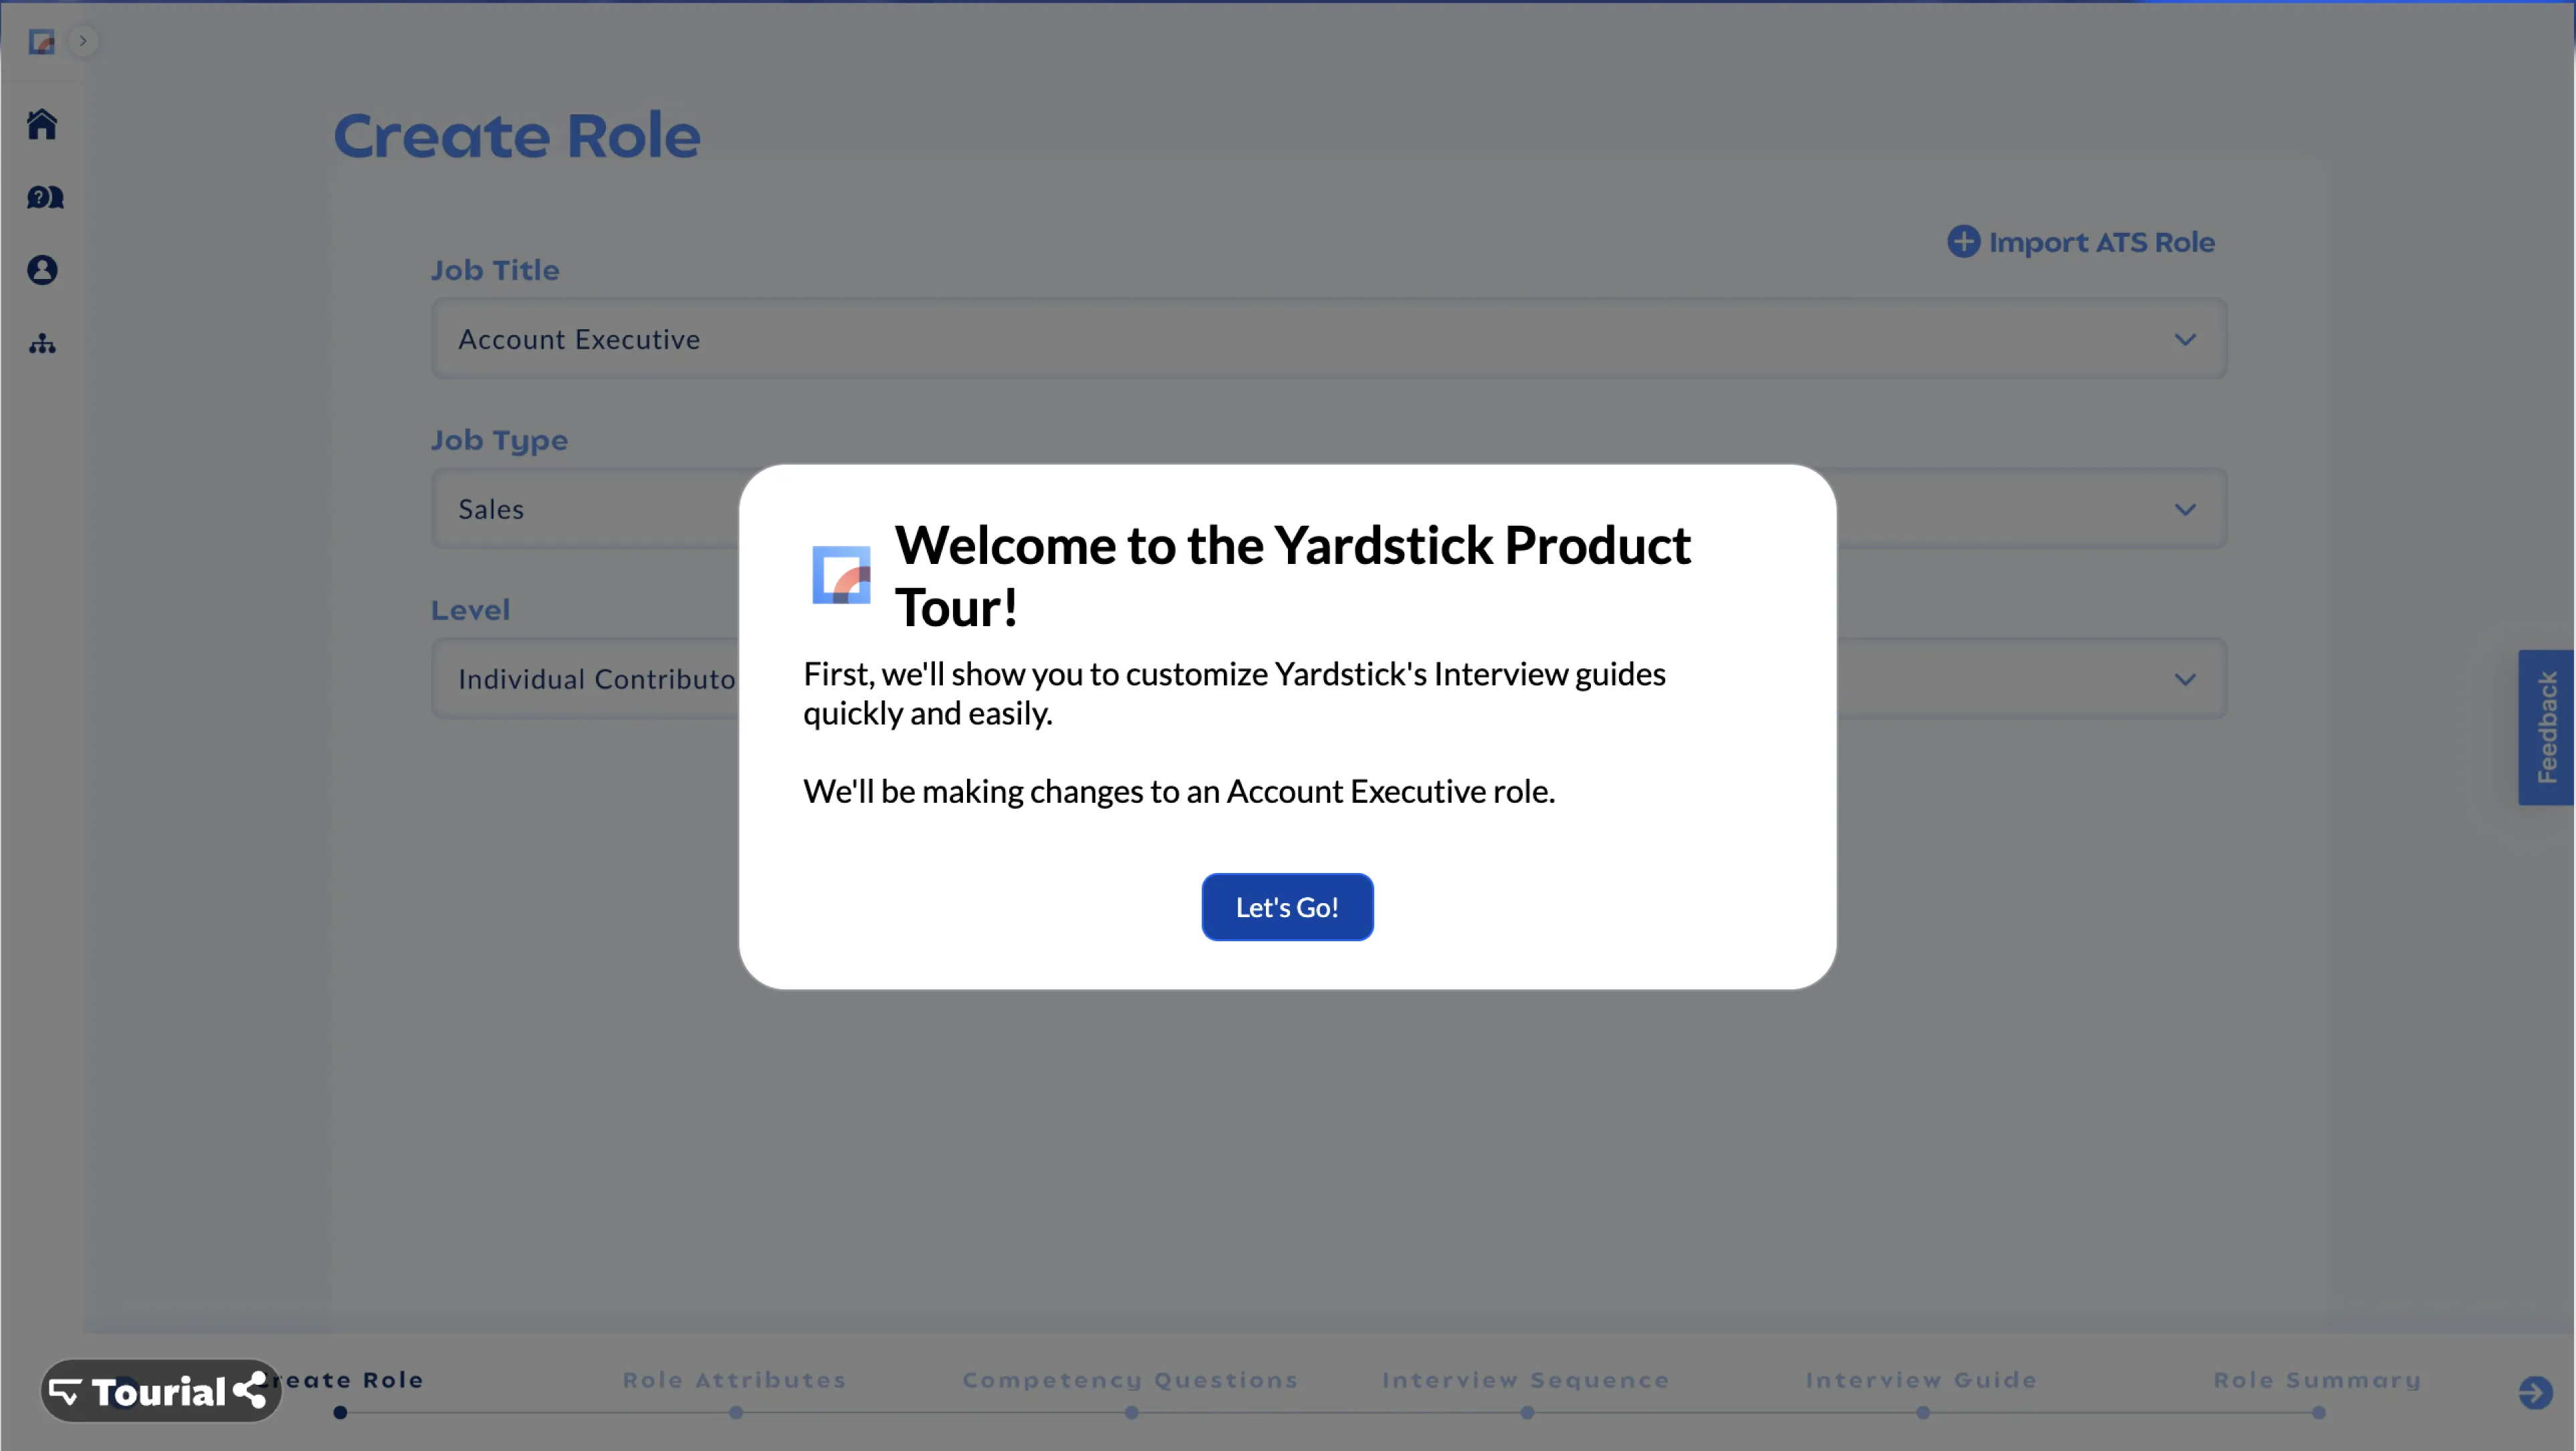
Task: Click the next arrow icon at bottom right
Action: point(2534,1392)
